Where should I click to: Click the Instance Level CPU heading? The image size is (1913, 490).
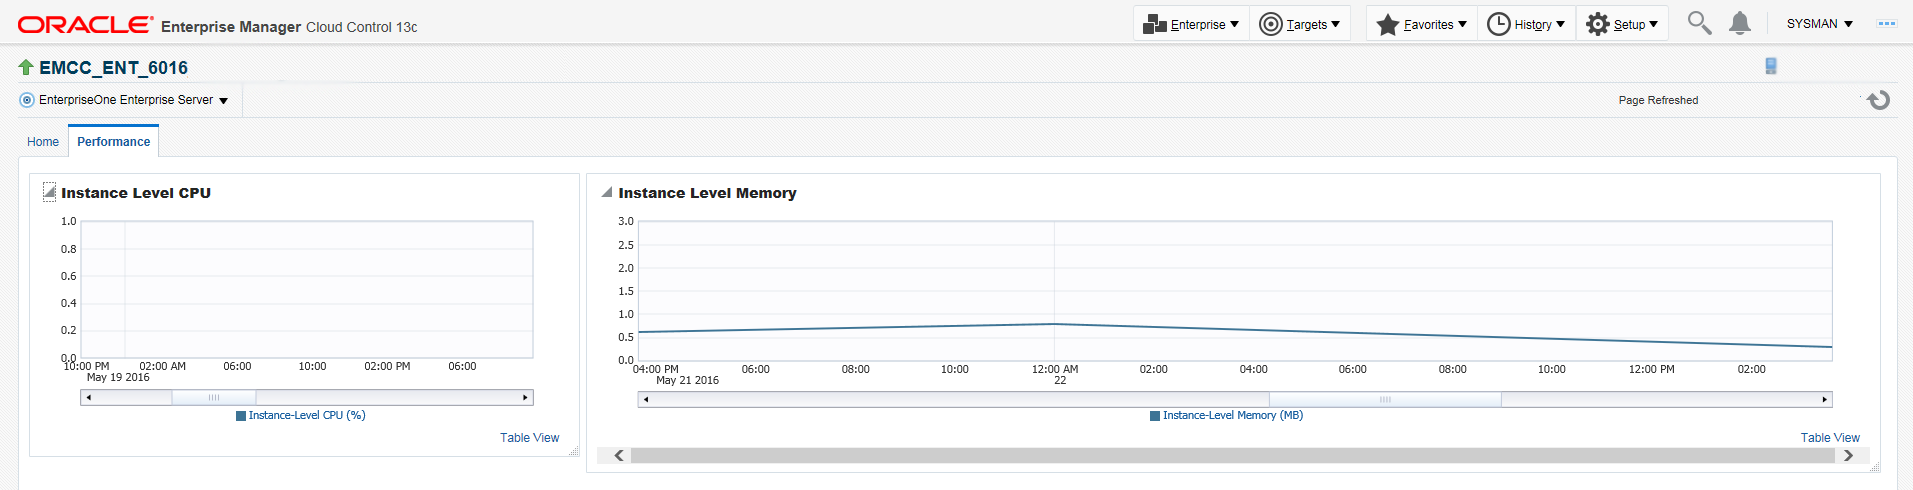click(x=136, y=193)
